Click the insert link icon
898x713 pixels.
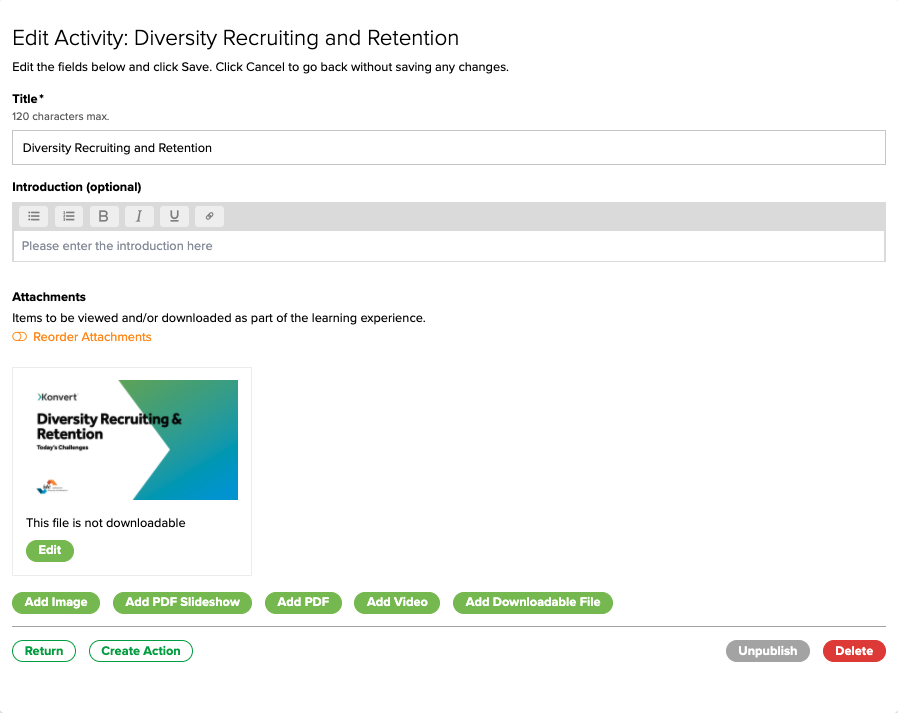point(209,216)
